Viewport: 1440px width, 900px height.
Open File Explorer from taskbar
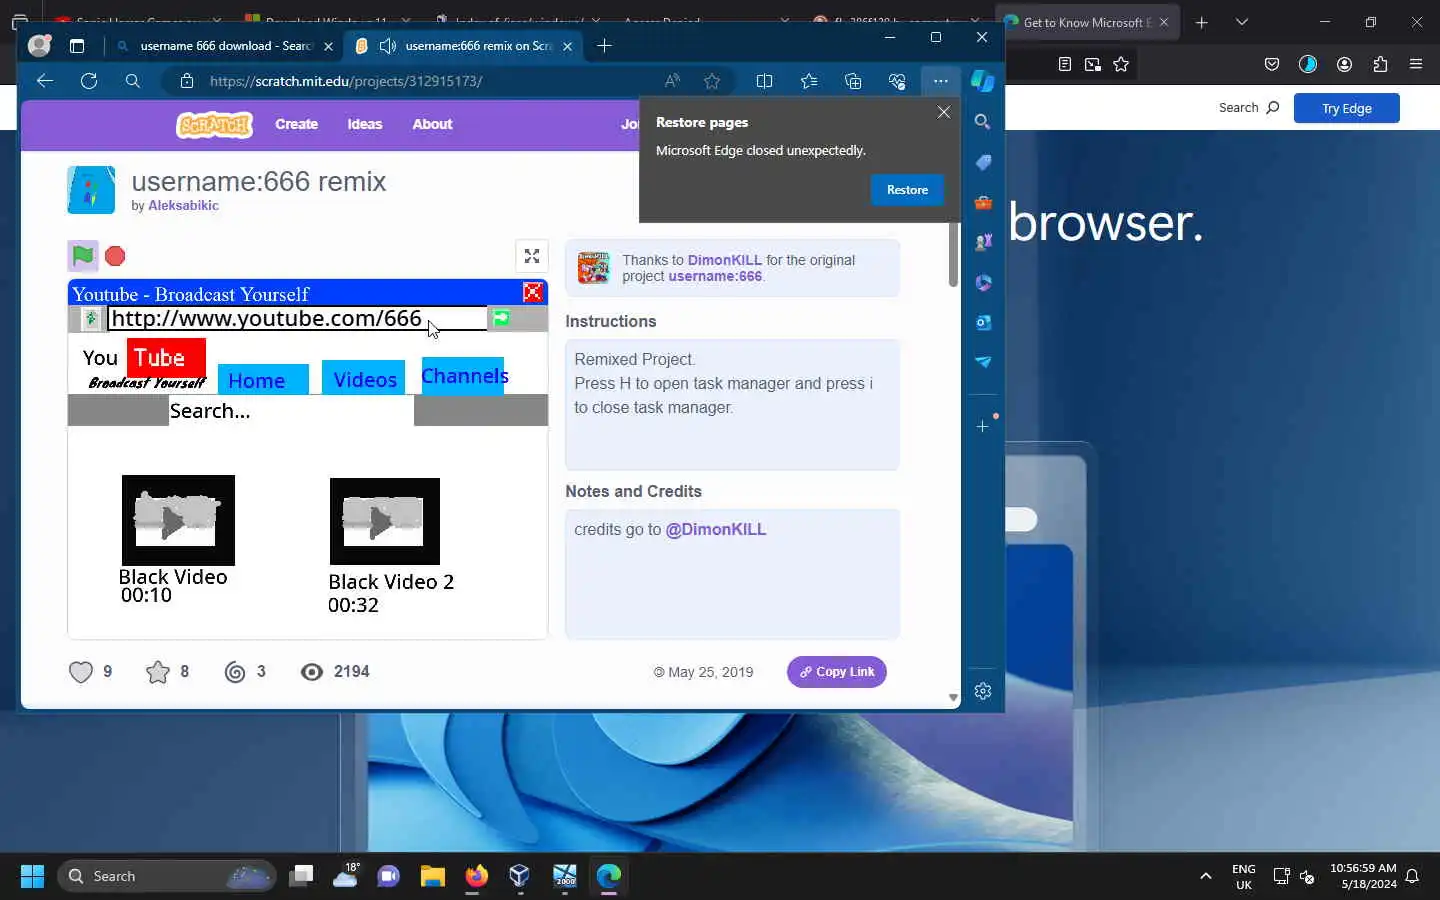pyautogui.click(x=432, y=876)
